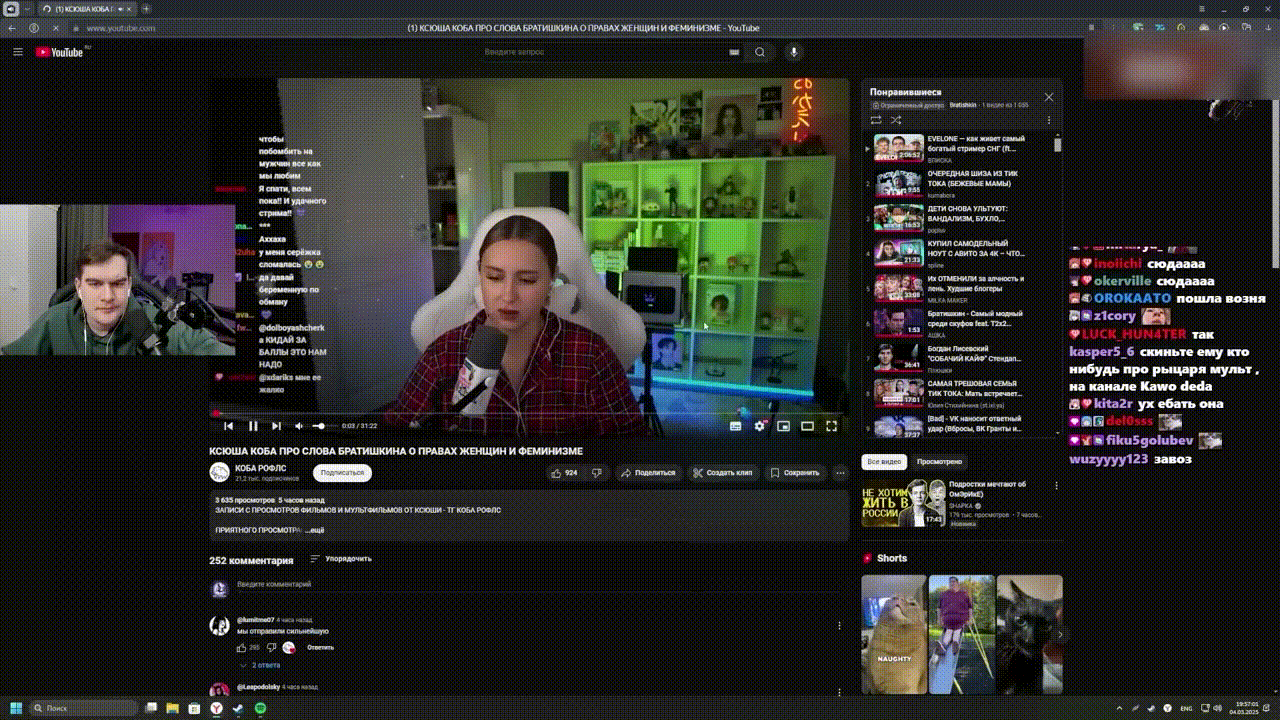Switch to miniplayer mode
This screenshot has height=720, width=1280.
point(784,426)
